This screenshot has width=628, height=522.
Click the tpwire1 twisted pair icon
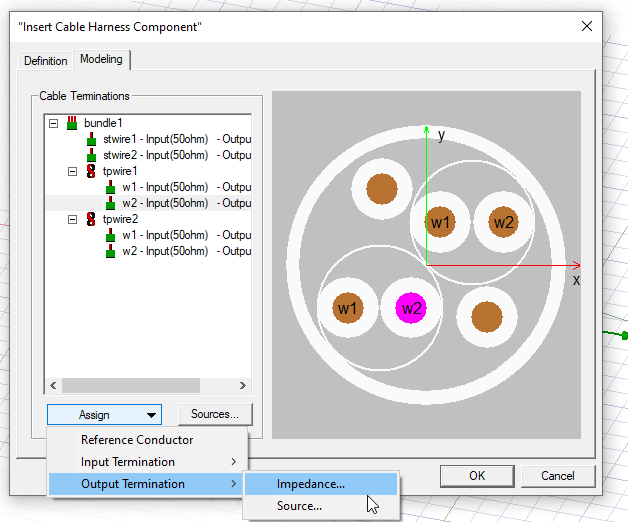pyautogui.click(x=91, y=171)
